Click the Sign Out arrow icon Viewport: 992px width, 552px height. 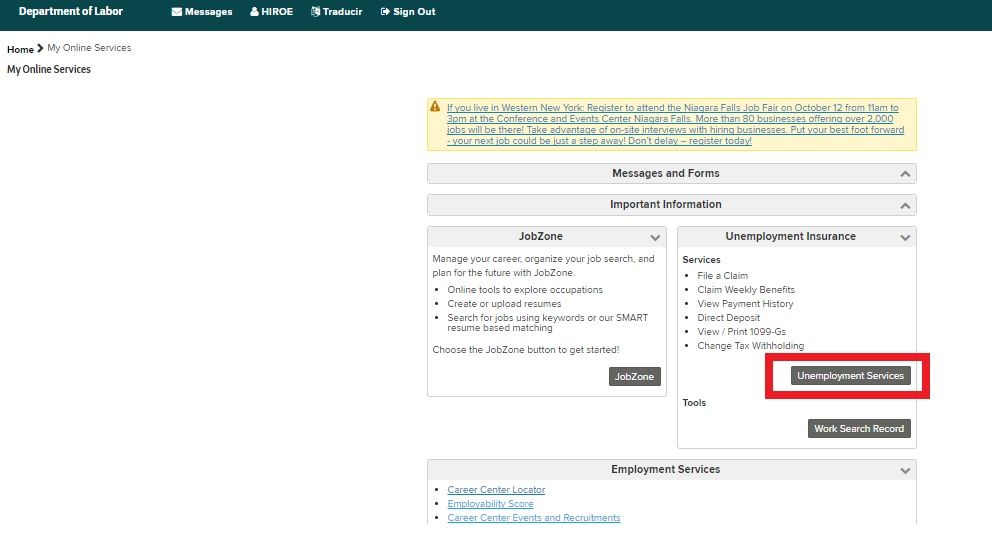pos(385,12)
